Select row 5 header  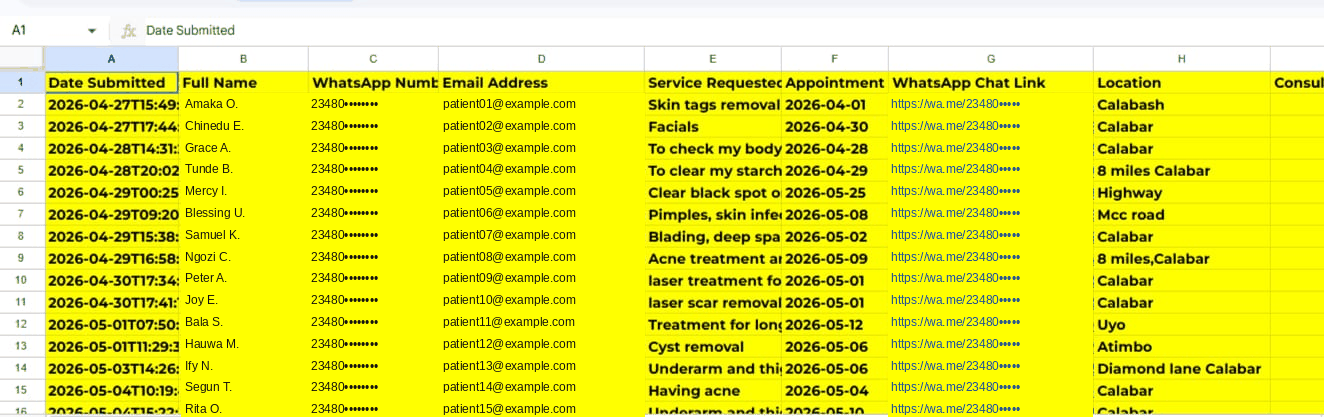coord(22,170)
